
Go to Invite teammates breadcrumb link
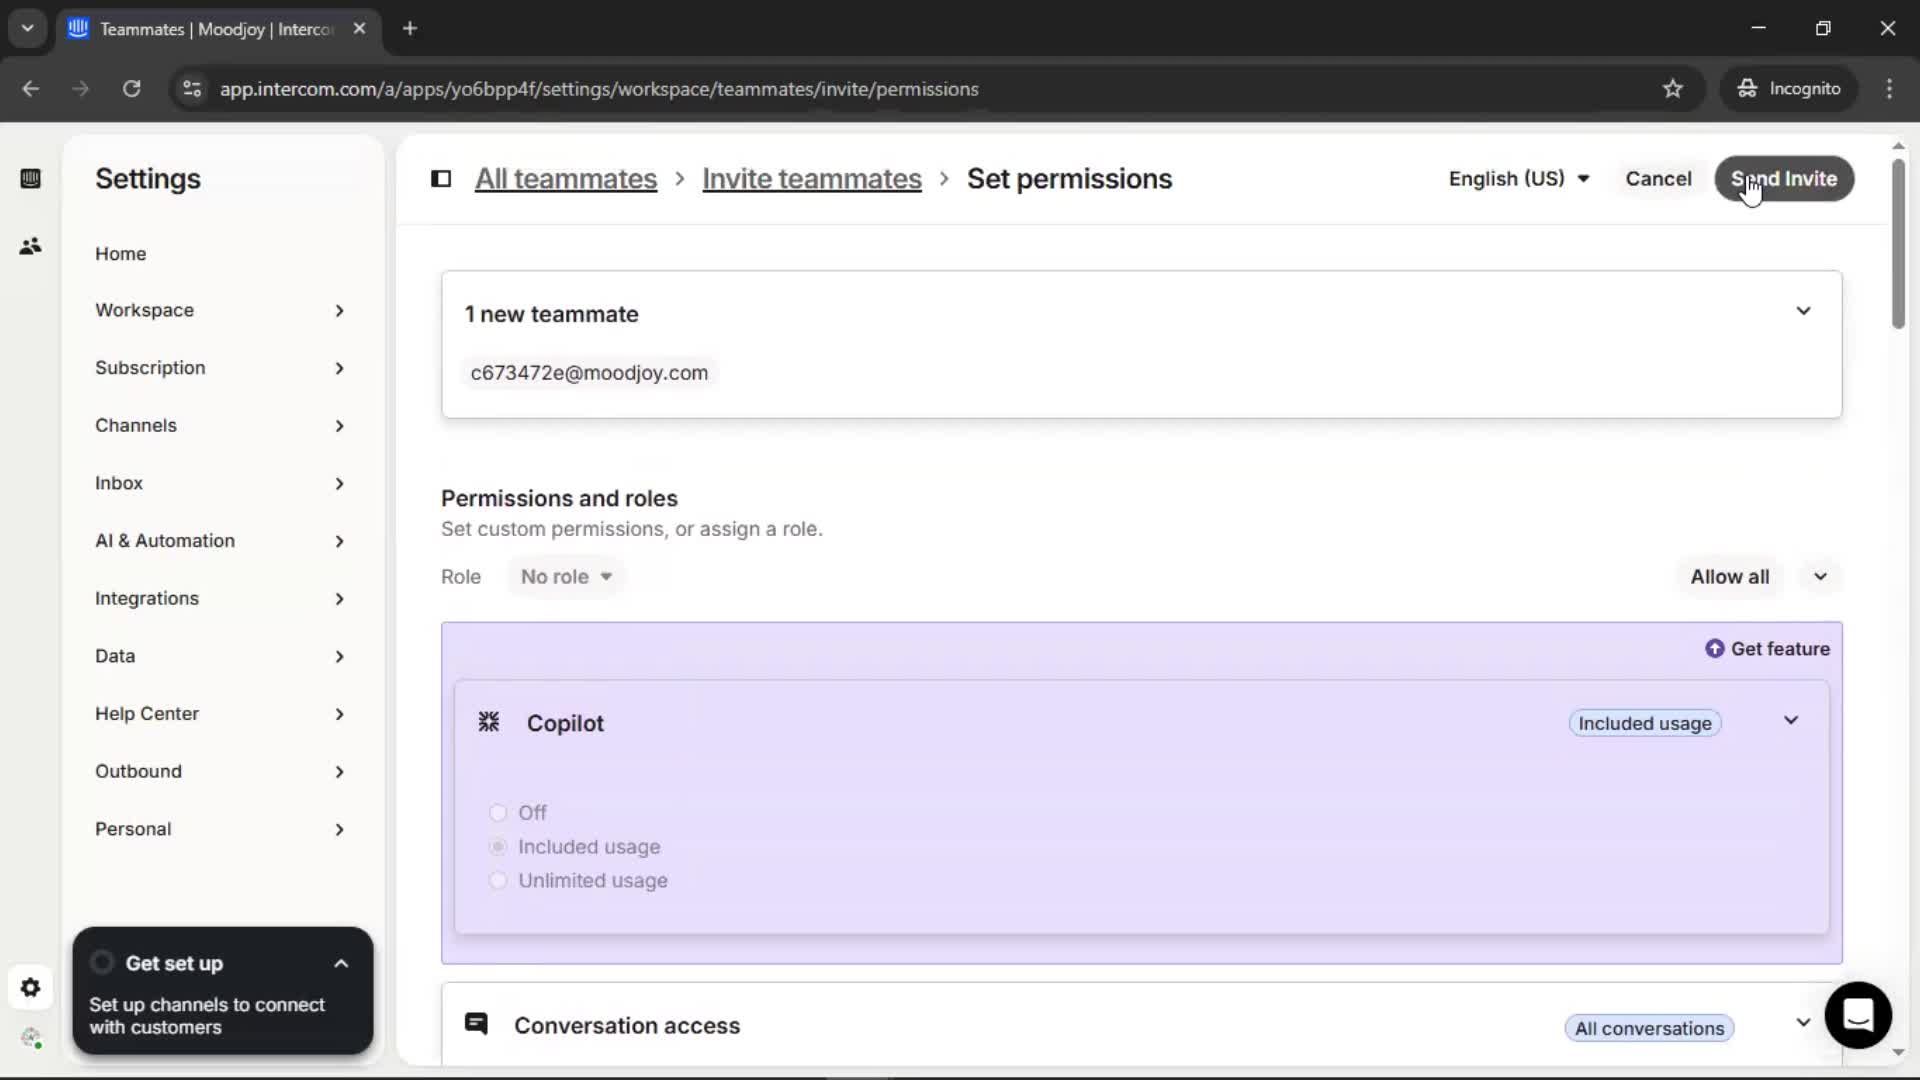pos(812,179)
